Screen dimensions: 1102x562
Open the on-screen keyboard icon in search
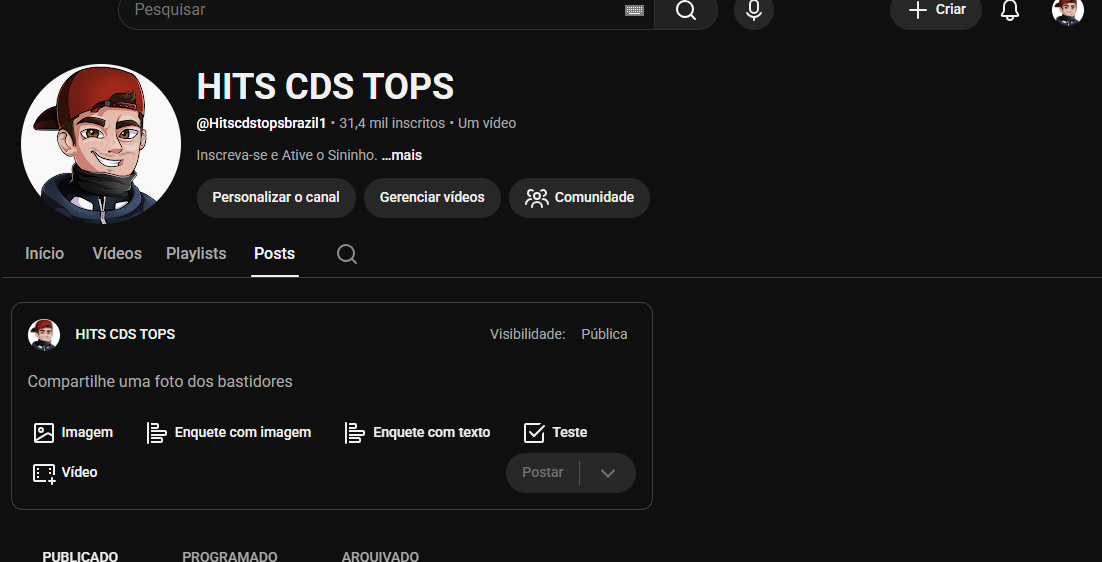[x=634, y=10]
